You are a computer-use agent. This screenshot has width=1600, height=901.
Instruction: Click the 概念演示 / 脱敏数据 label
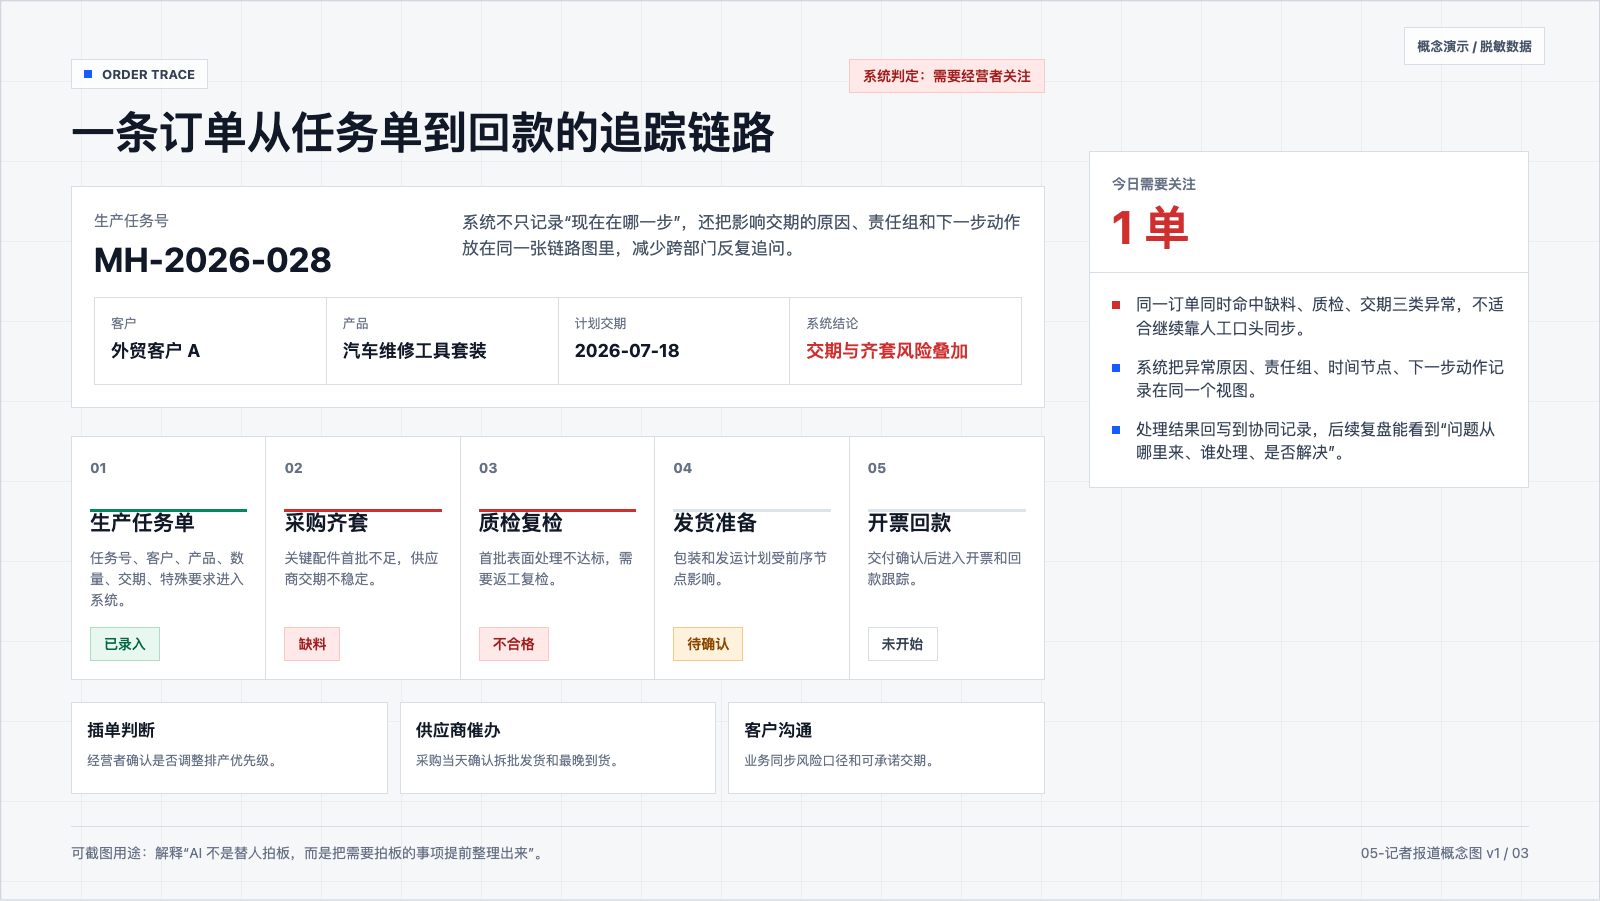1474,46
